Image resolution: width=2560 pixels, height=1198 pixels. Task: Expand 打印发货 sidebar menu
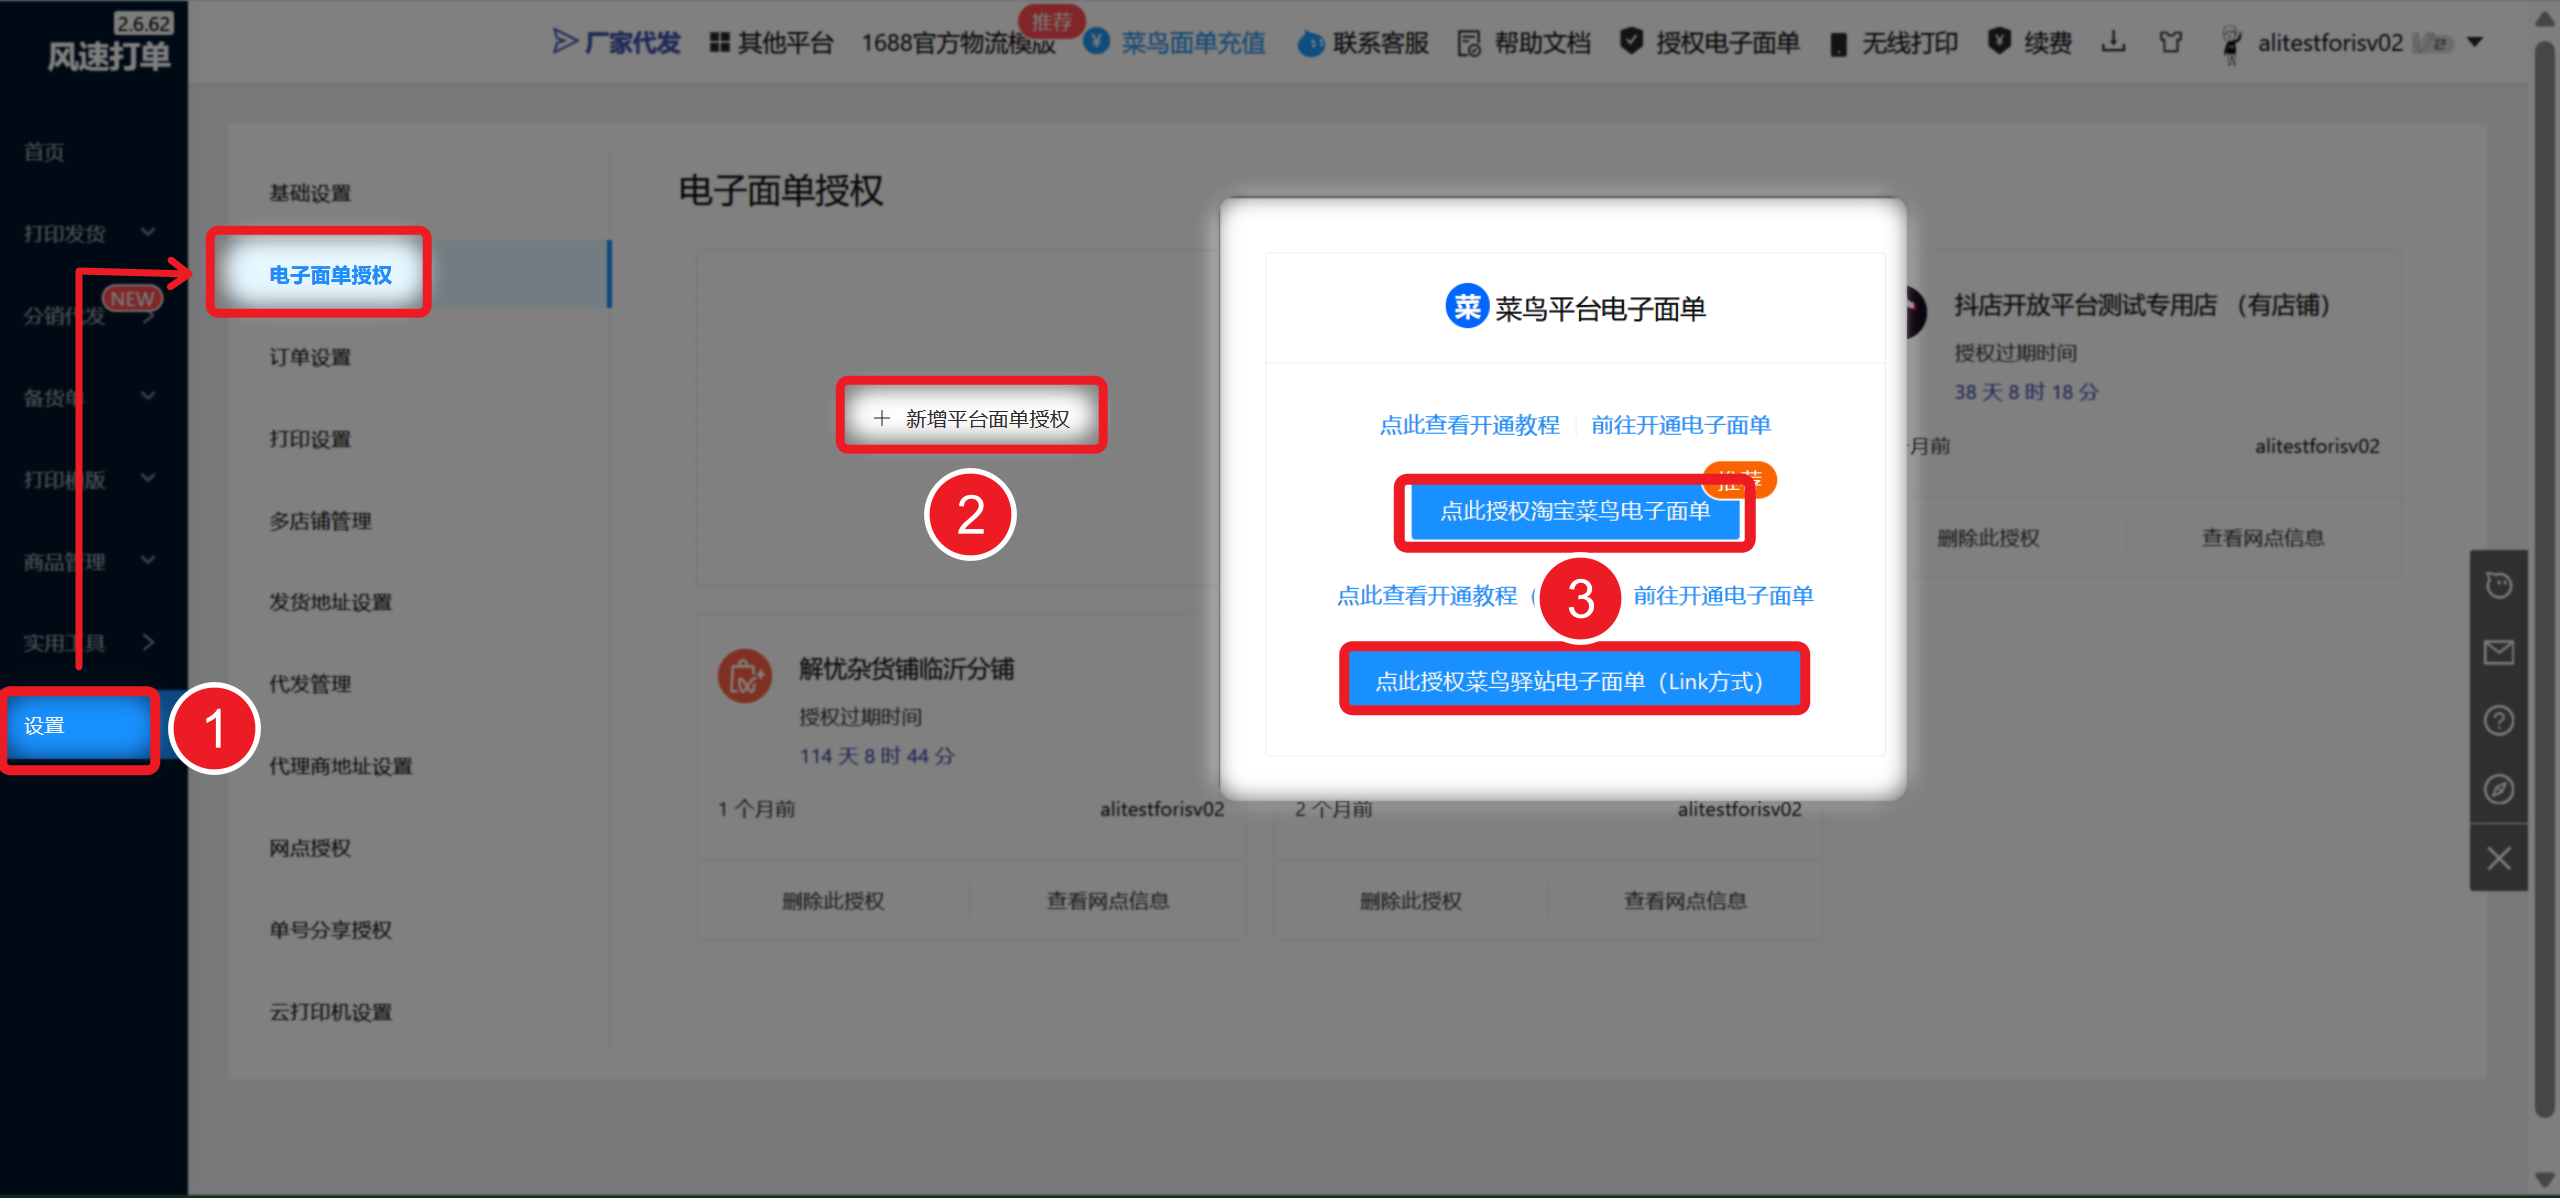click(x=90, y=233)
